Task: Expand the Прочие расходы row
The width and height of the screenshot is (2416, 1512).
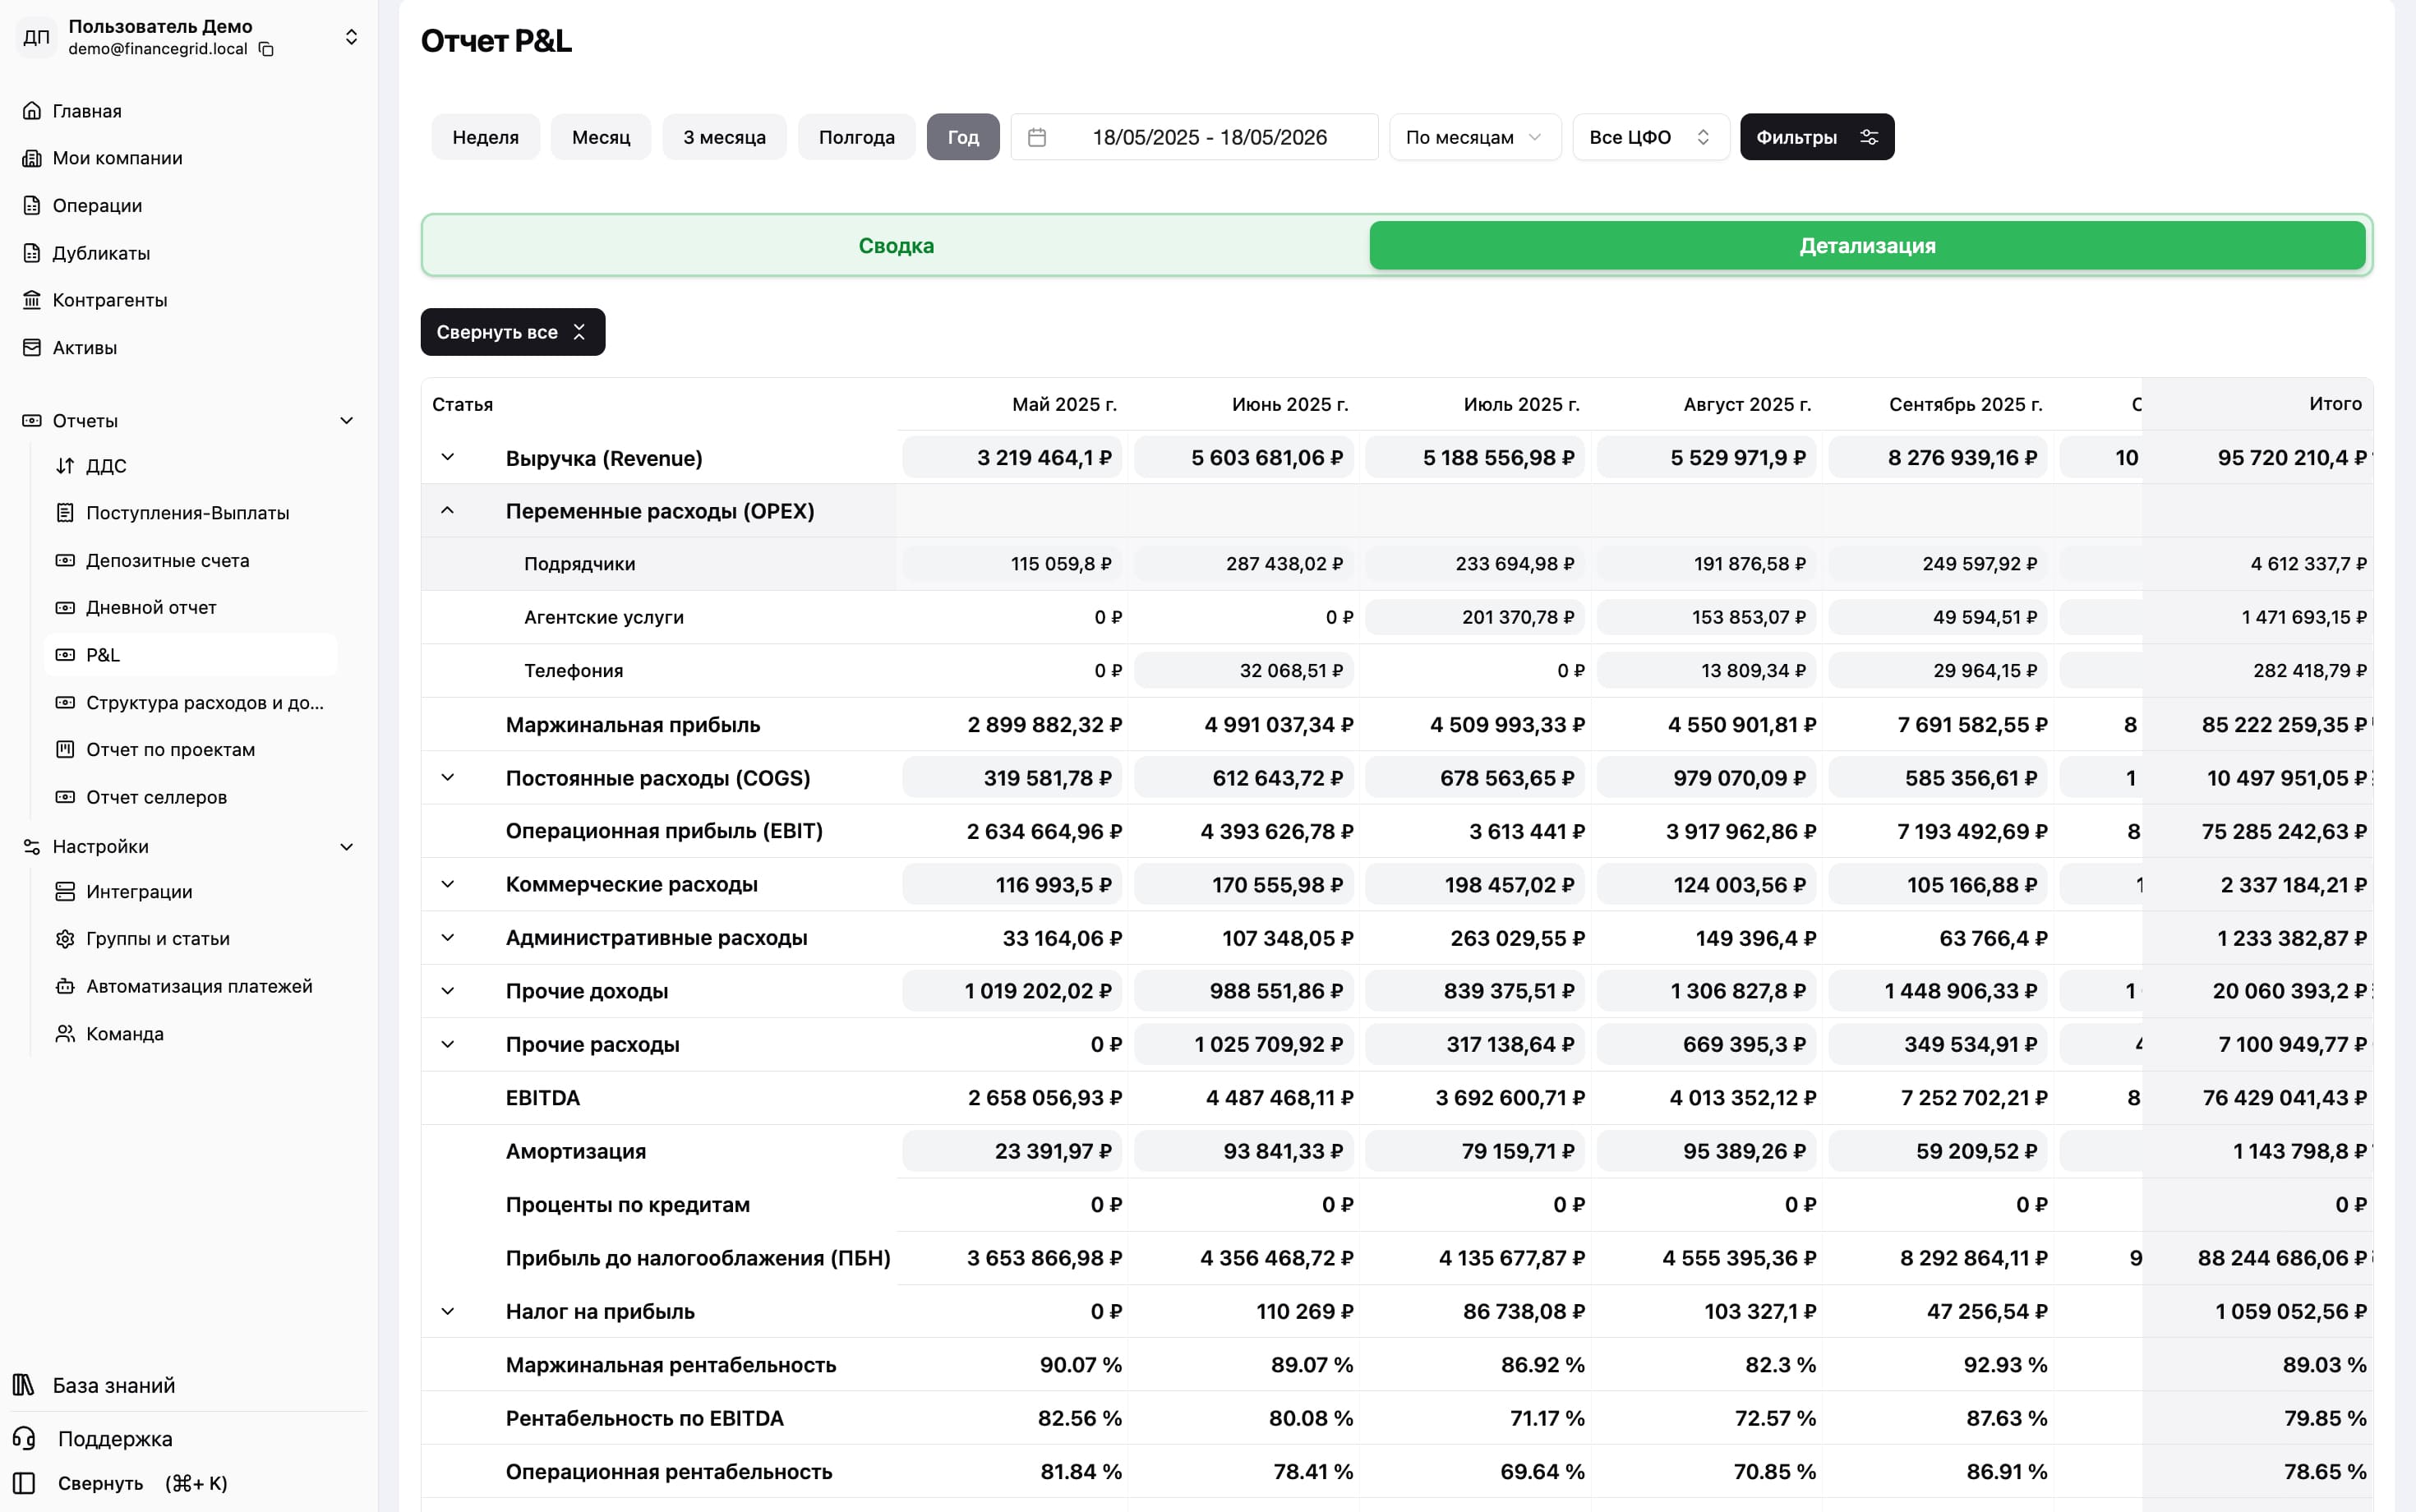Action: click(x=448, y=1045)
